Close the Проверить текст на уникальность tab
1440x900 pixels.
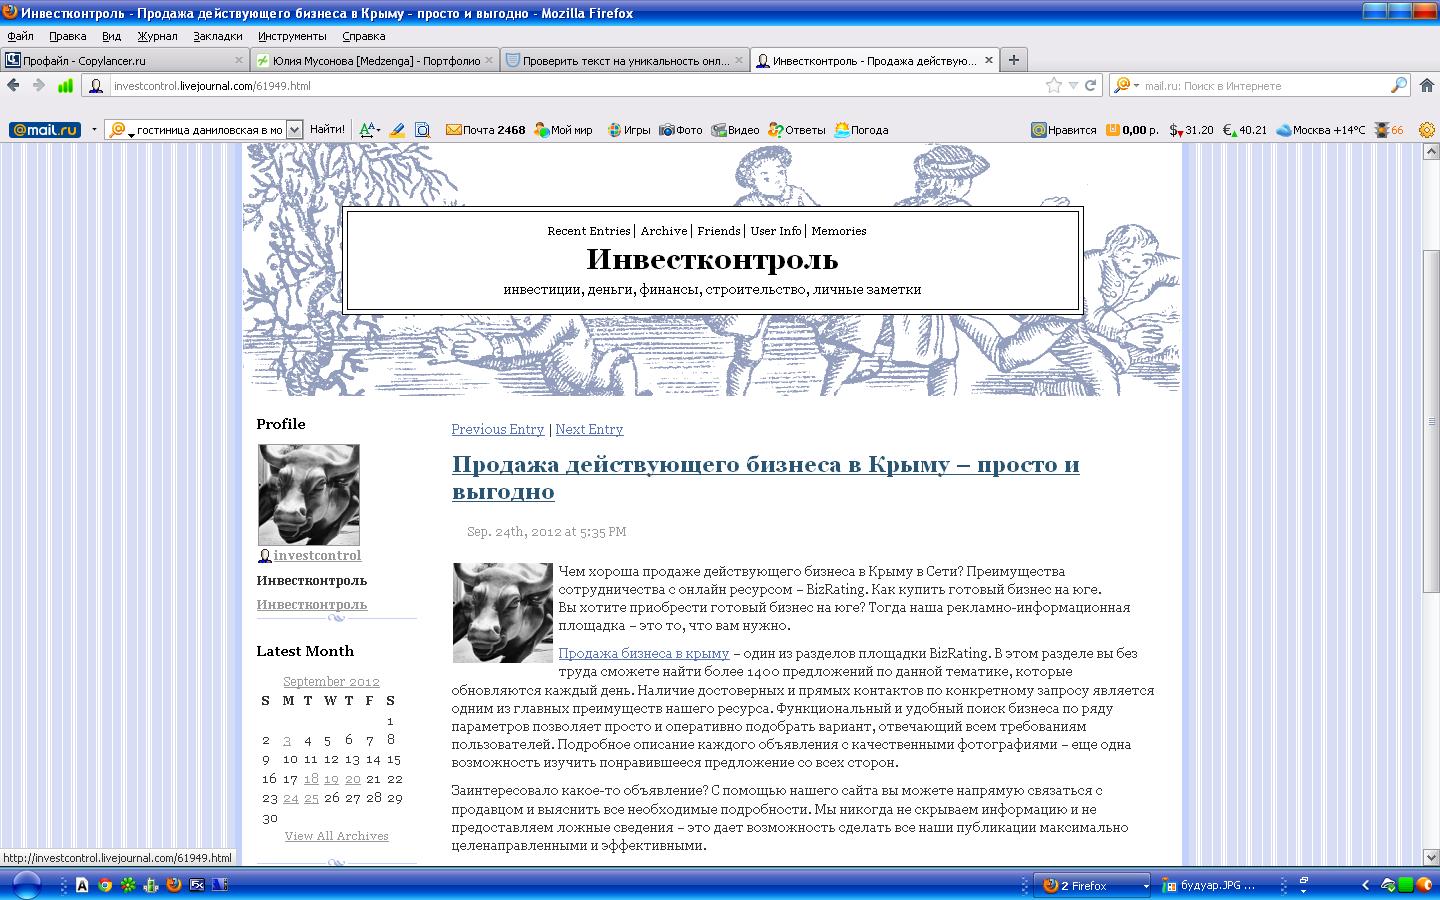point(739,60)
